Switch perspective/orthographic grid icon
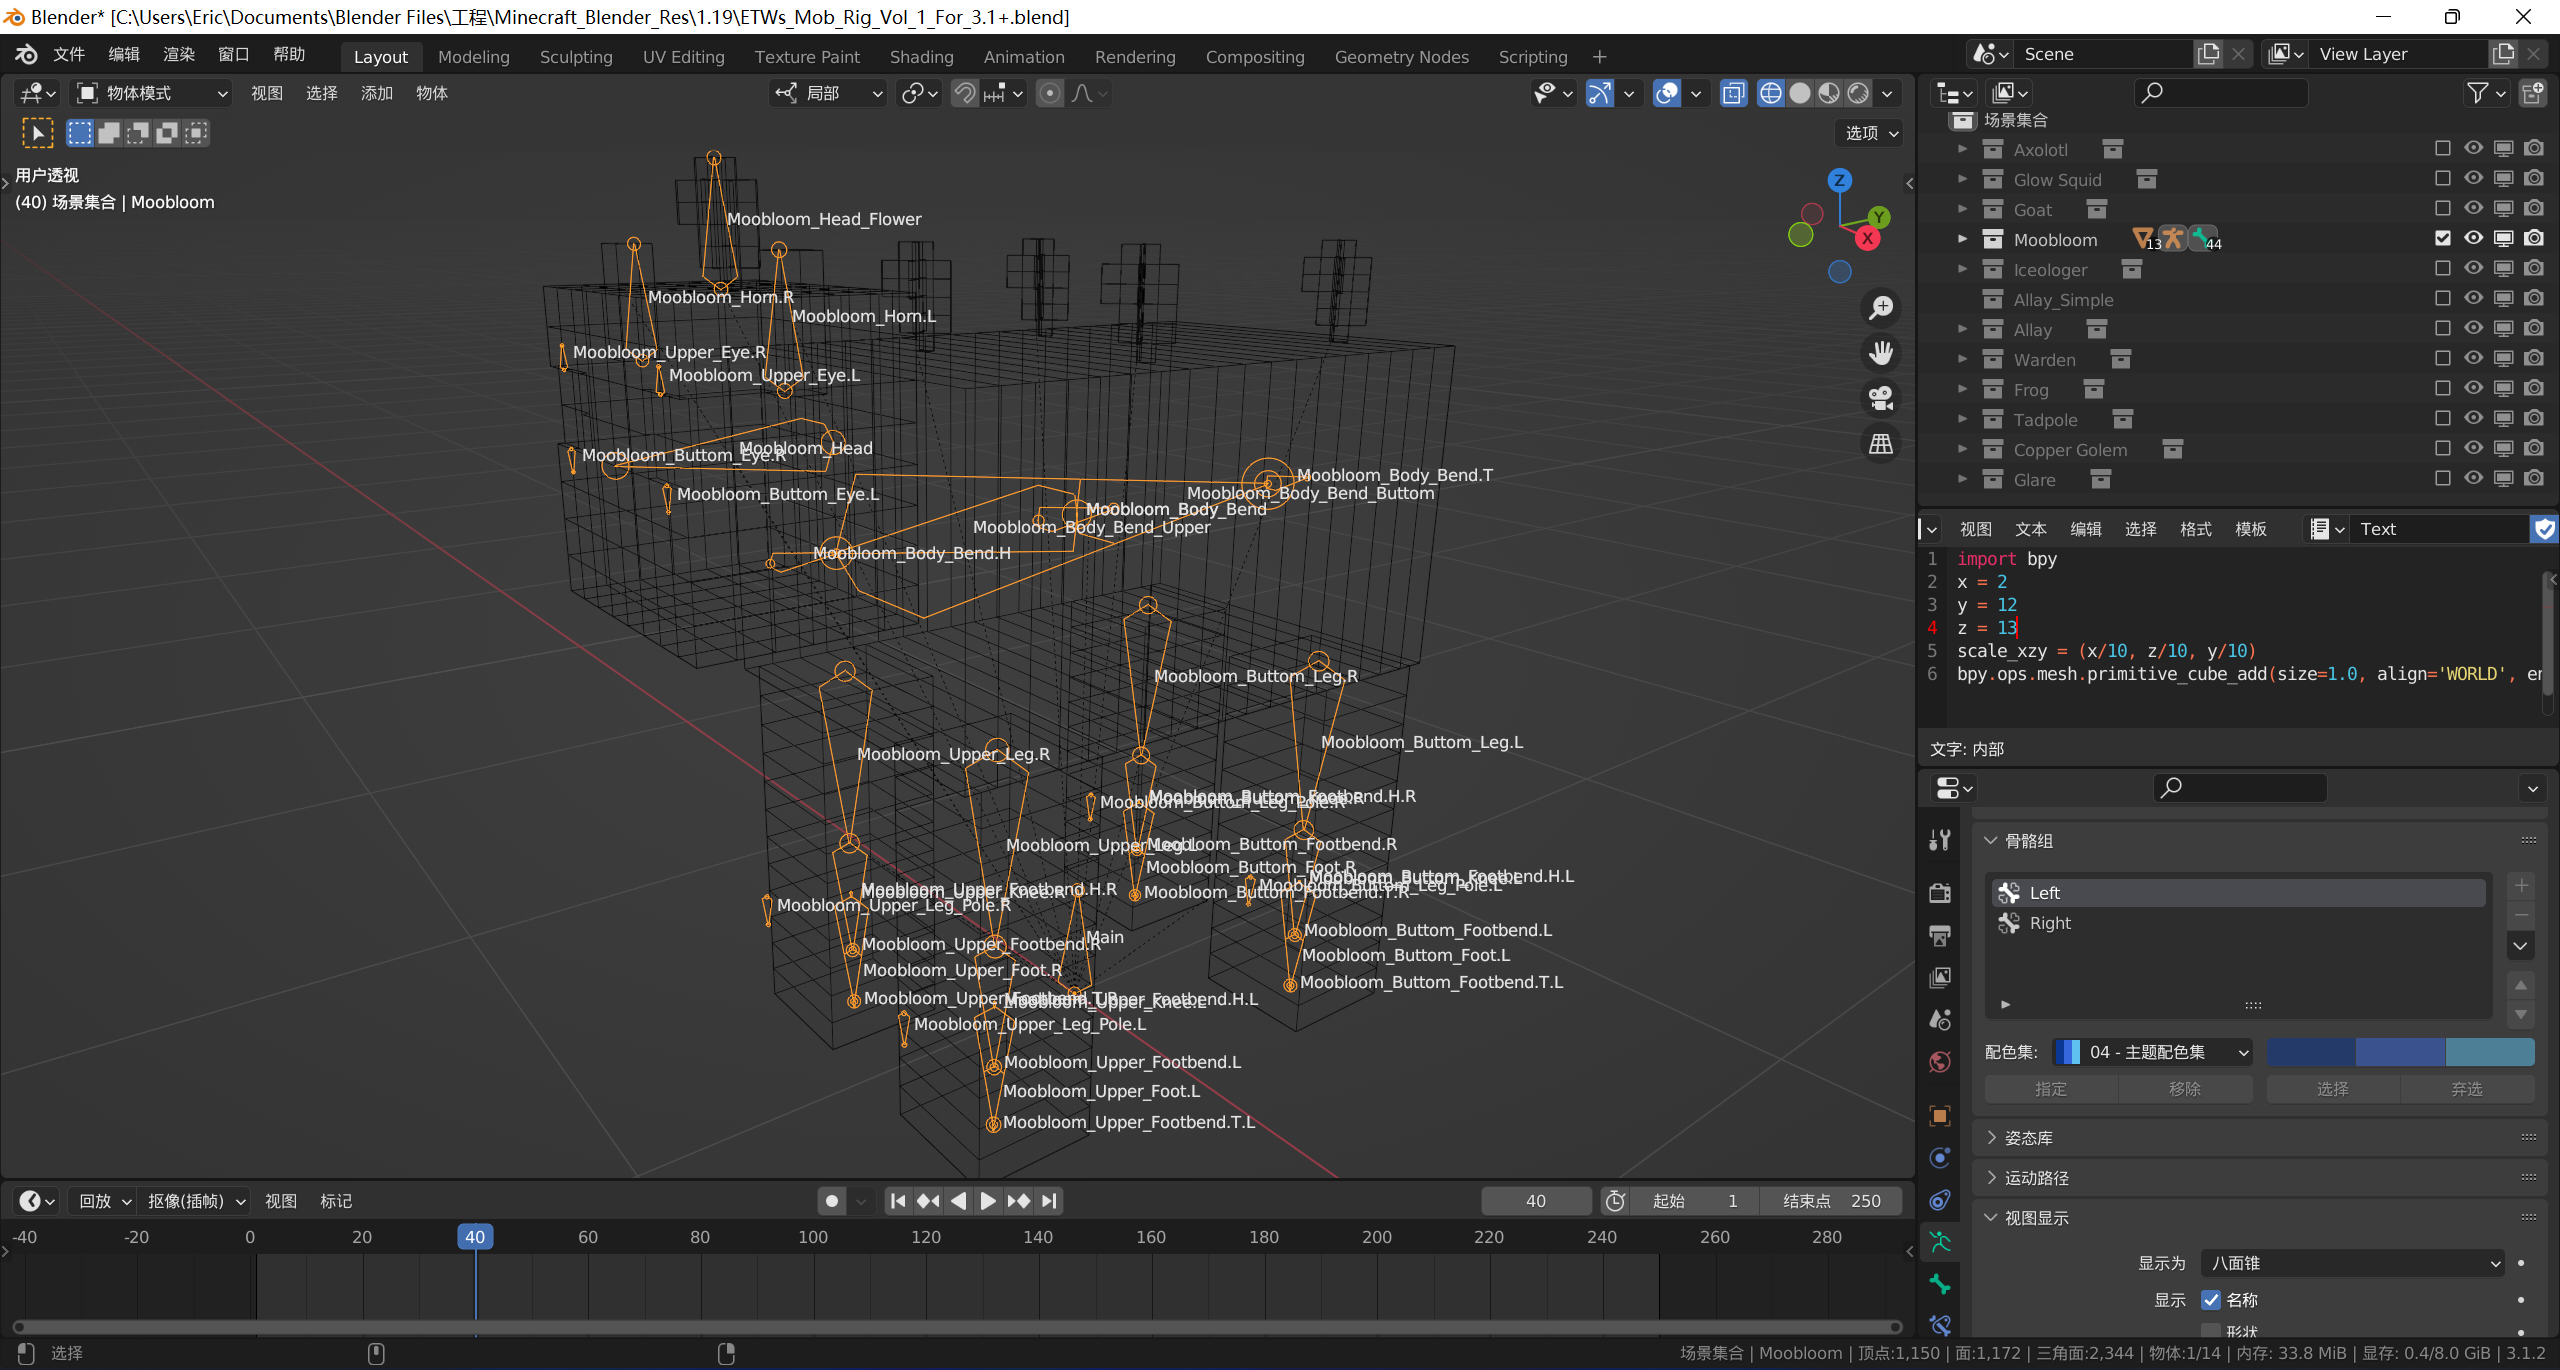This screenshot has width=2560, height=1370. (x=1881, y=444)
